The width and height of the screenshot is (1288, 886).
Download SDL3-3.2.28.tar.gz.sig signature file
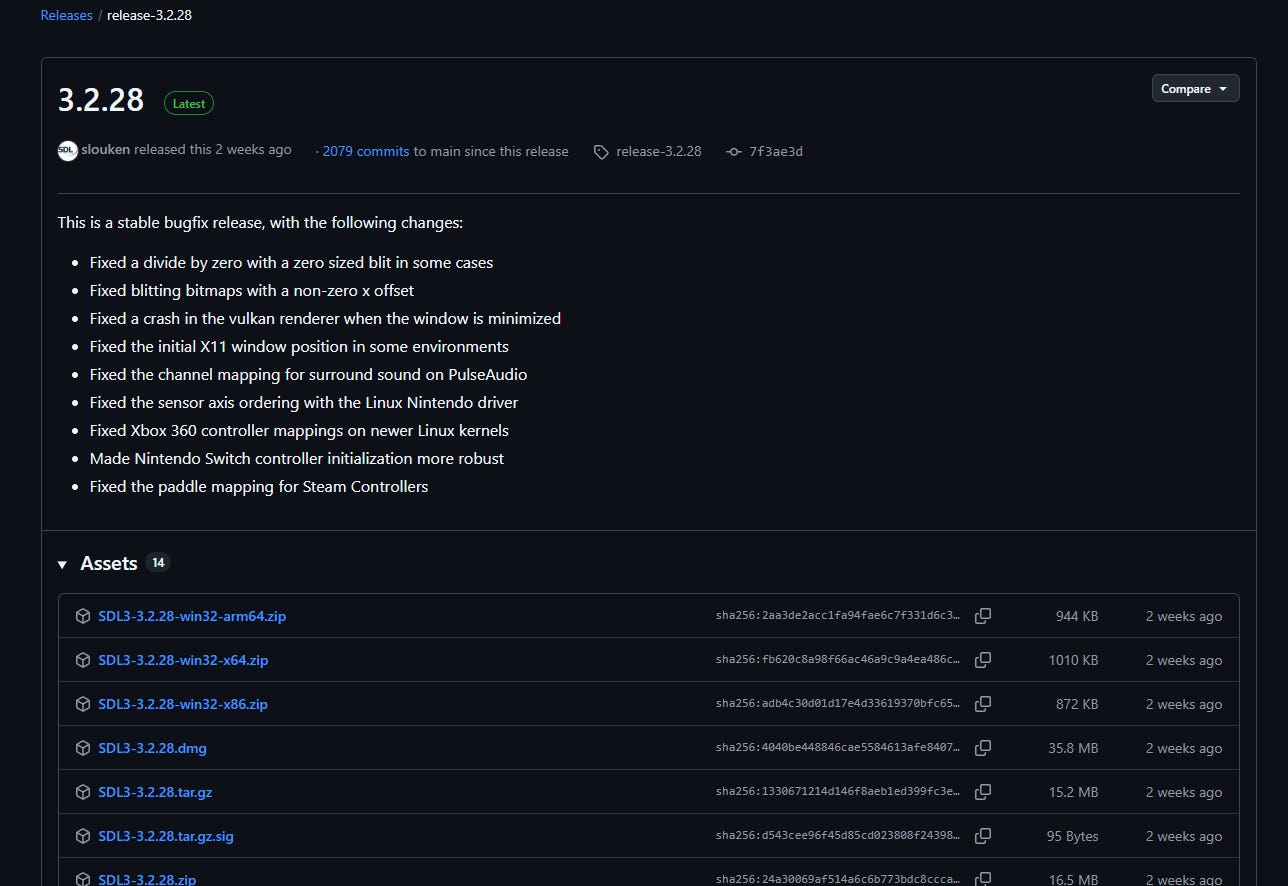click(166, 836)
